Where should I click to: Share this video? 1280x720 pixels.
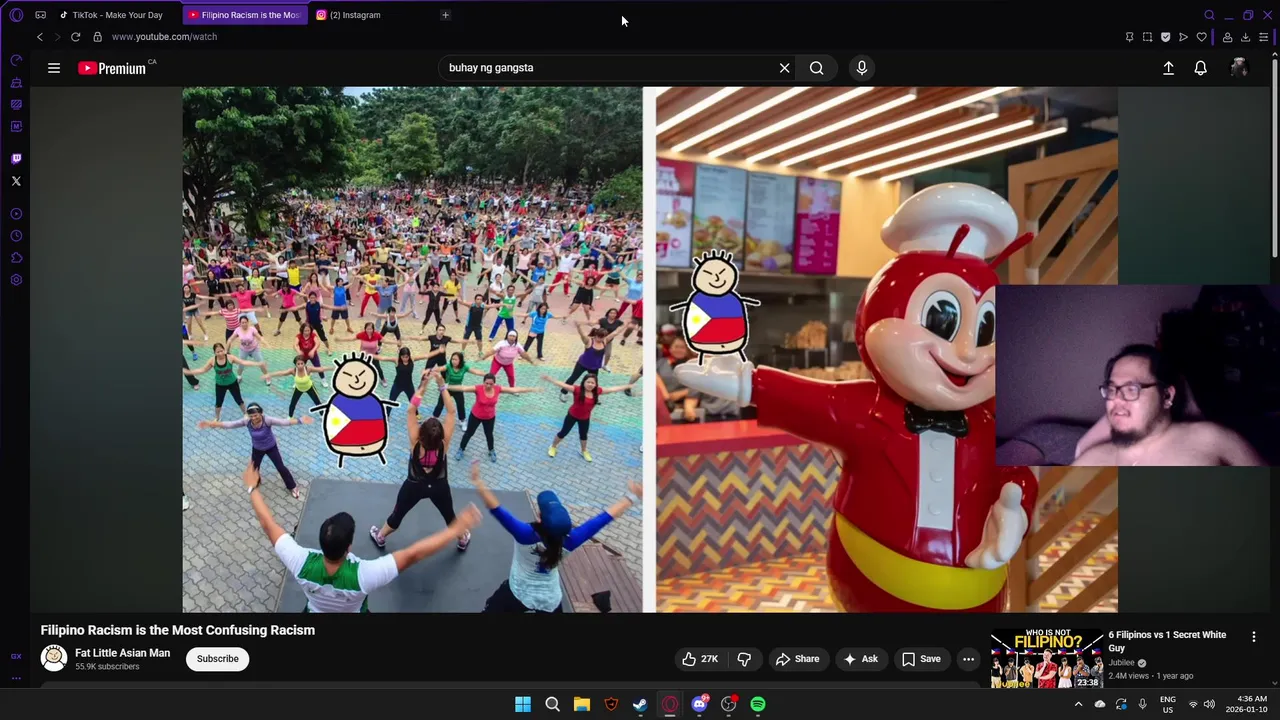tap(797, 659)
